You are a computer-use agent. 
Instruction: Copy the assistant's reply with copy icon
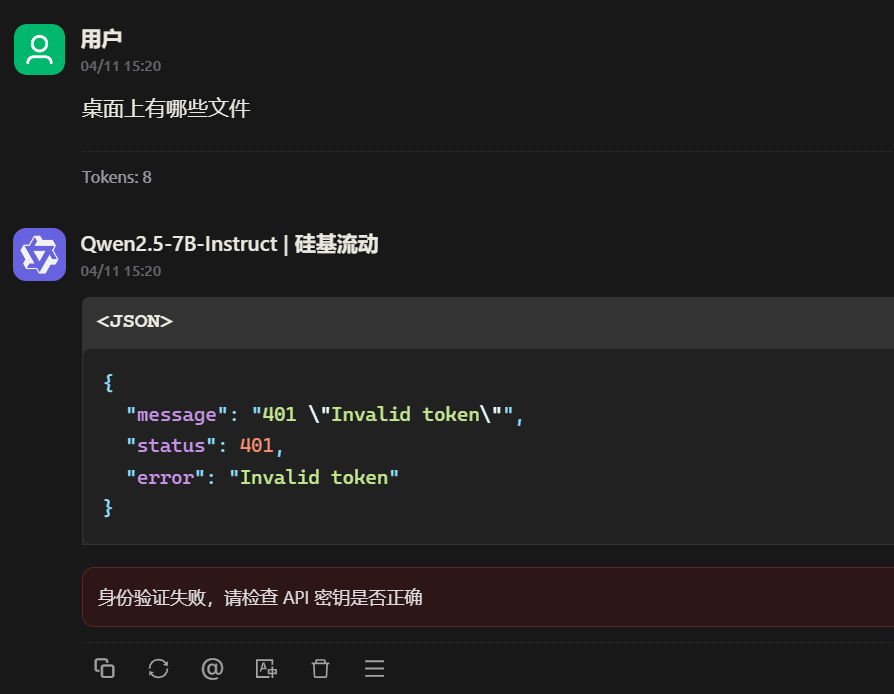pos(104,668)
